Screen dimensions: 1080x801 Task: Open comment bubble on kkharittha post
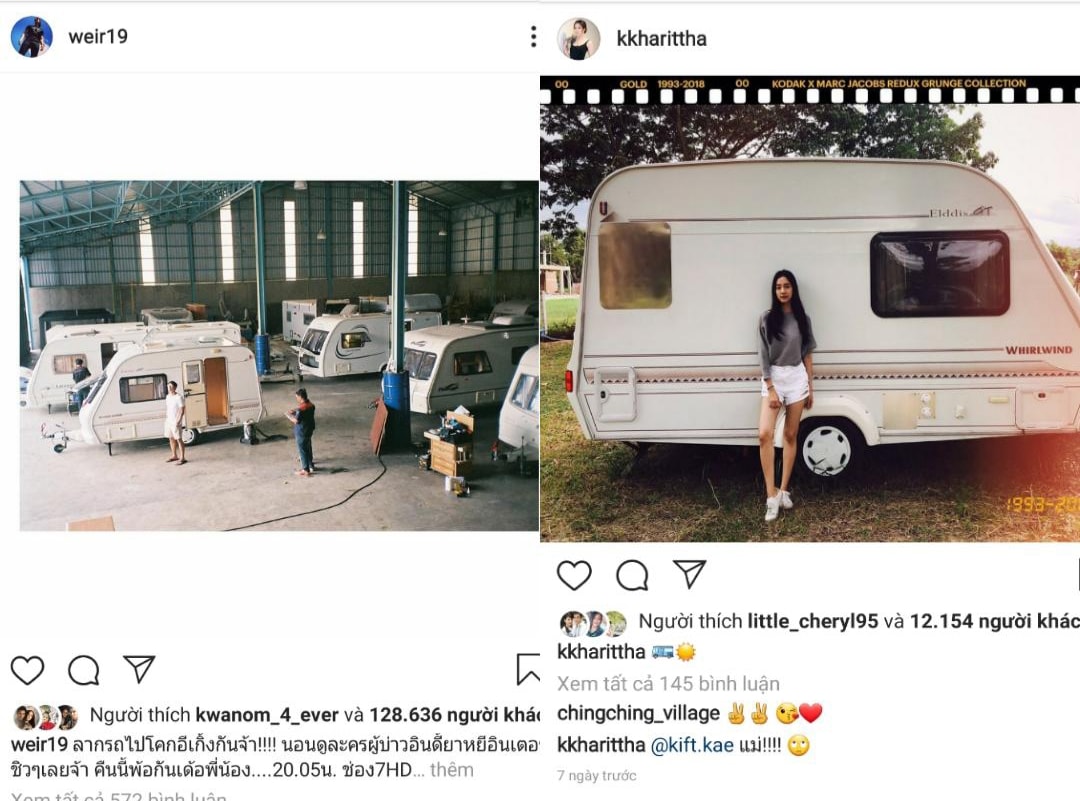coord(632,575)
